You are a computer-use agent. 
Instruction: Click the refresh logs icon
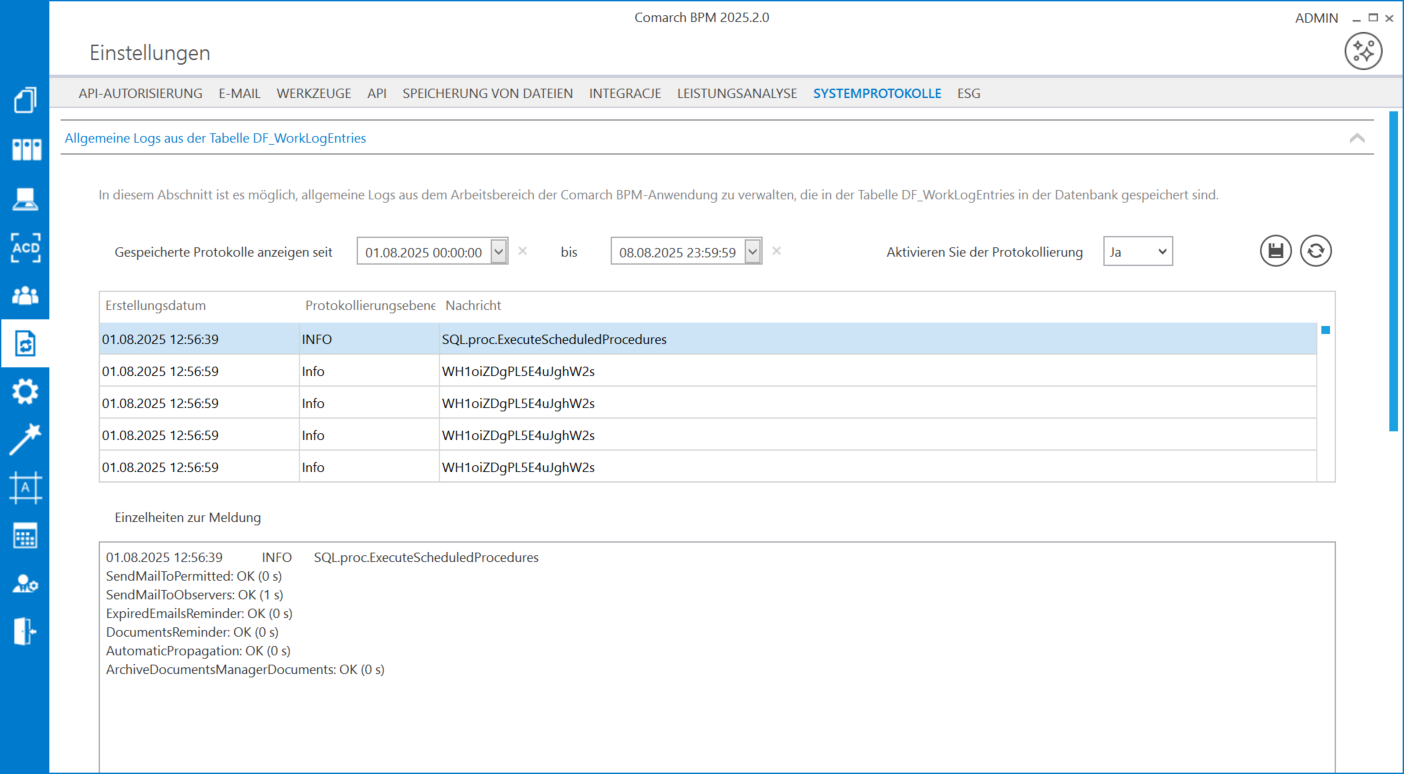[x=1316, y=251]
